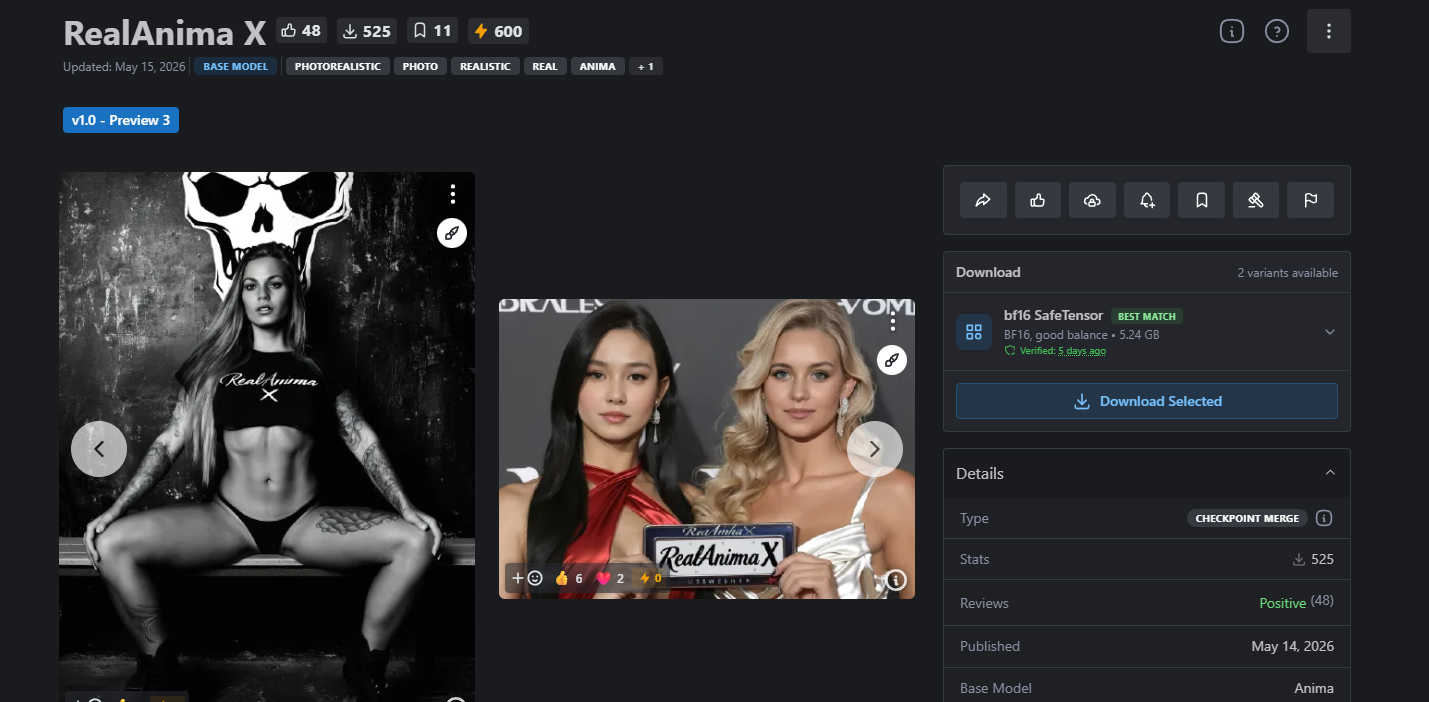
Task: Click the like count badge showing 48
Action: coord(301,31)
